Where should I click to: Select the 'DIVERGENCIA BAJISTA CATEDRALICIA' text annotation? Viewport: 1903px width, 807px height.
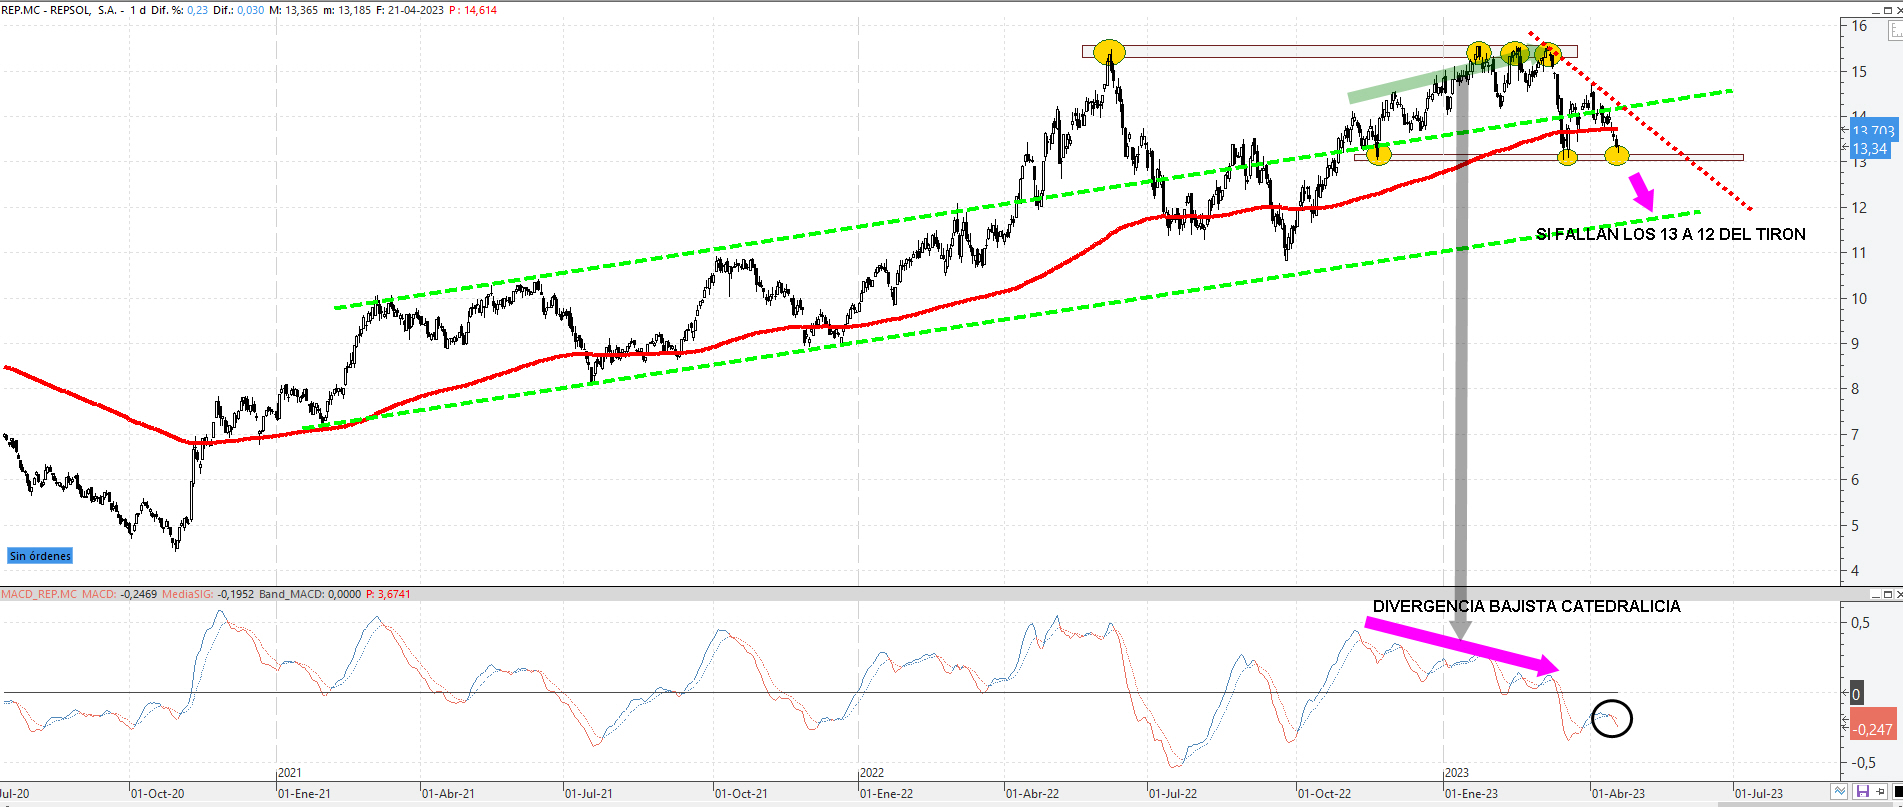(1526, 606)
